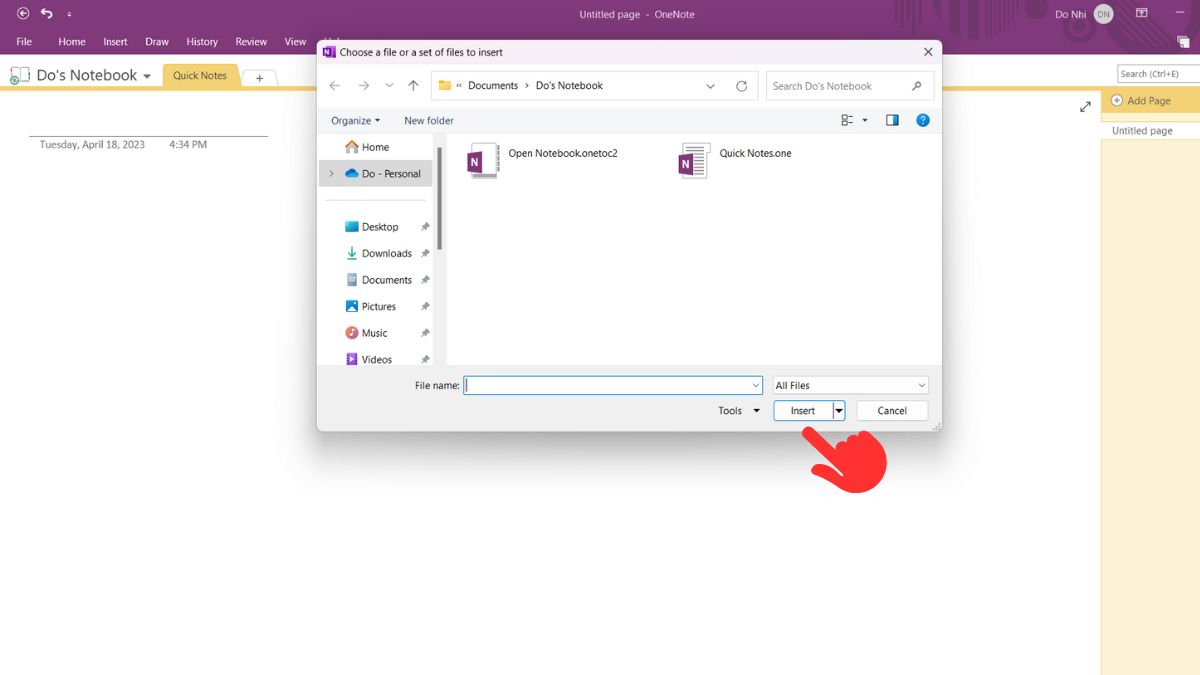1200x675 pixels.
Task: Select Home in the navigation pane
Action: coord(376,147)
